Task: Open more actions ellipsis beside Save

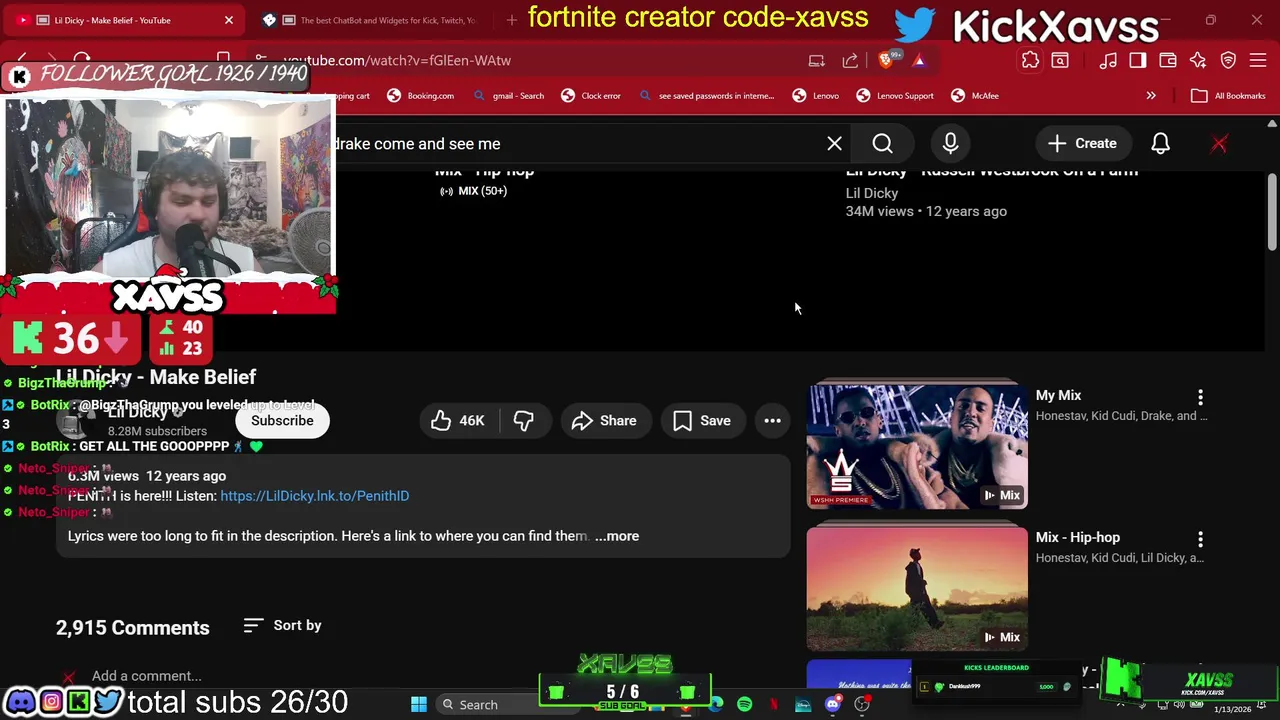Action: [x=772, y=421]
